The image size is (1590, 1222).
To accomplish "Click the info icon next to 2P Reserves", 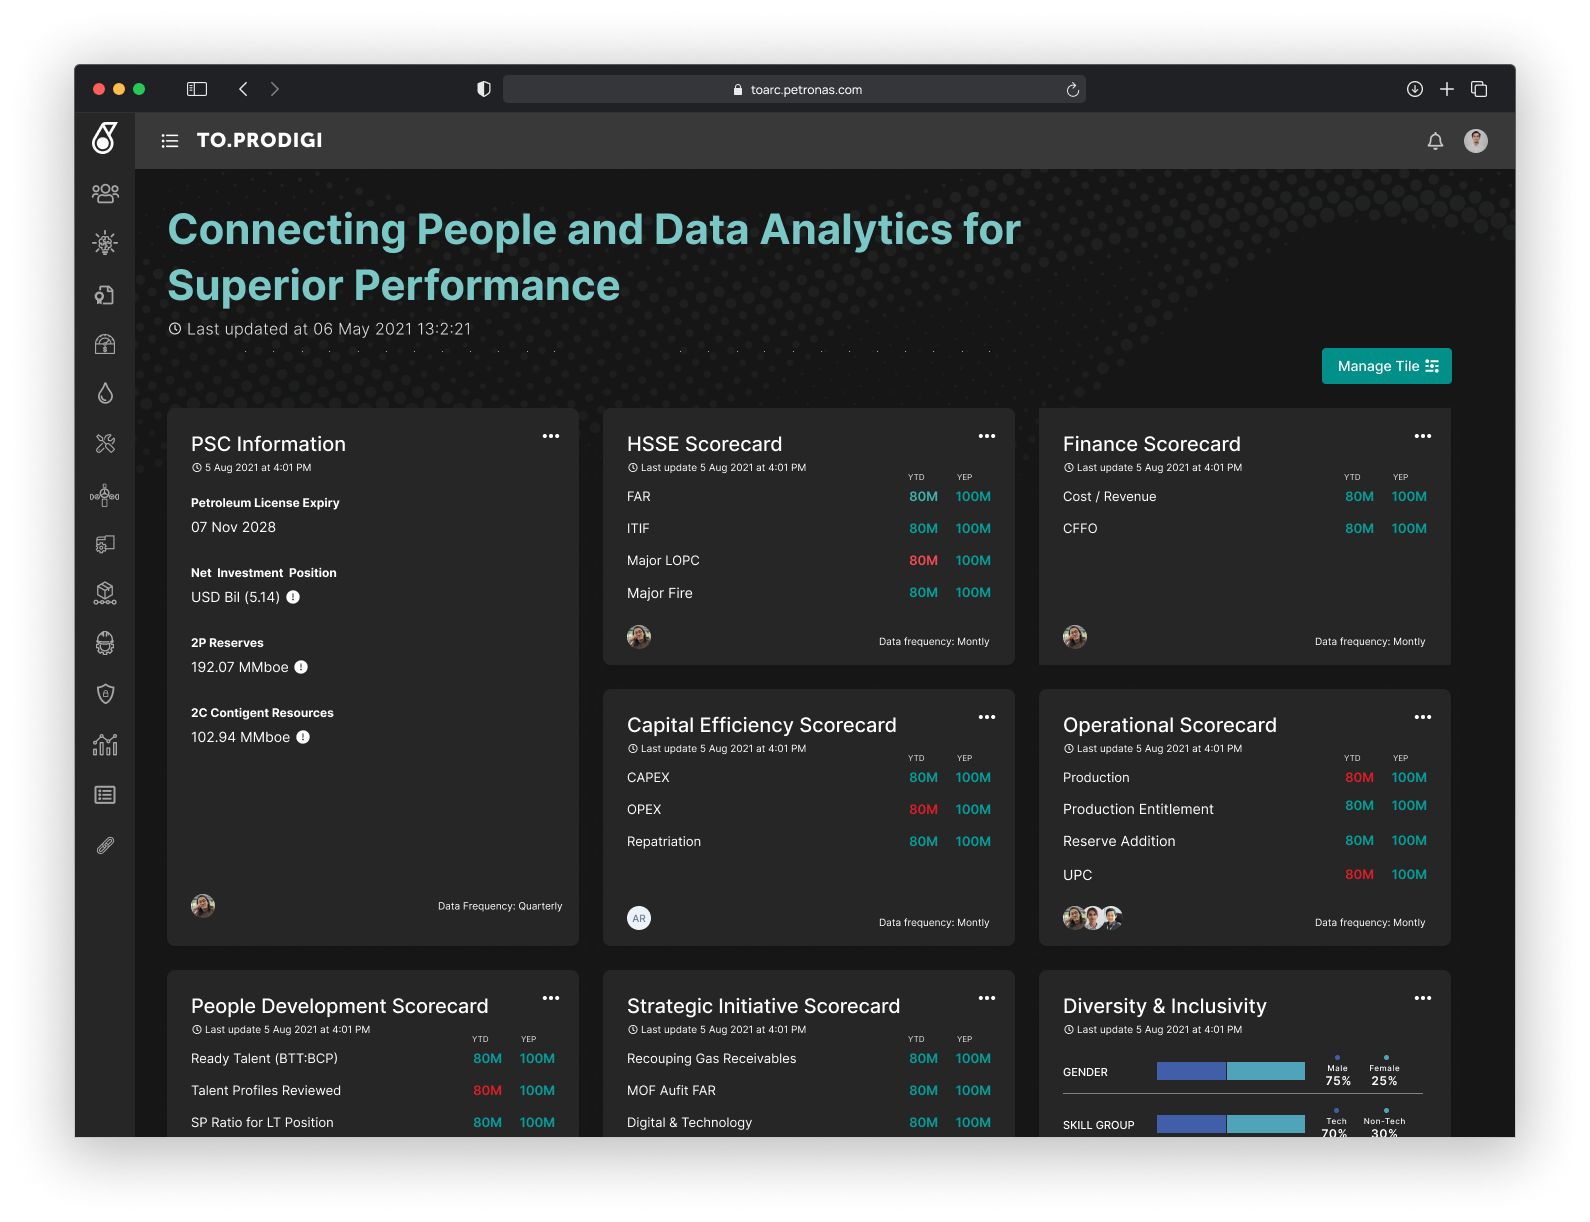I will tap(301, 667).
